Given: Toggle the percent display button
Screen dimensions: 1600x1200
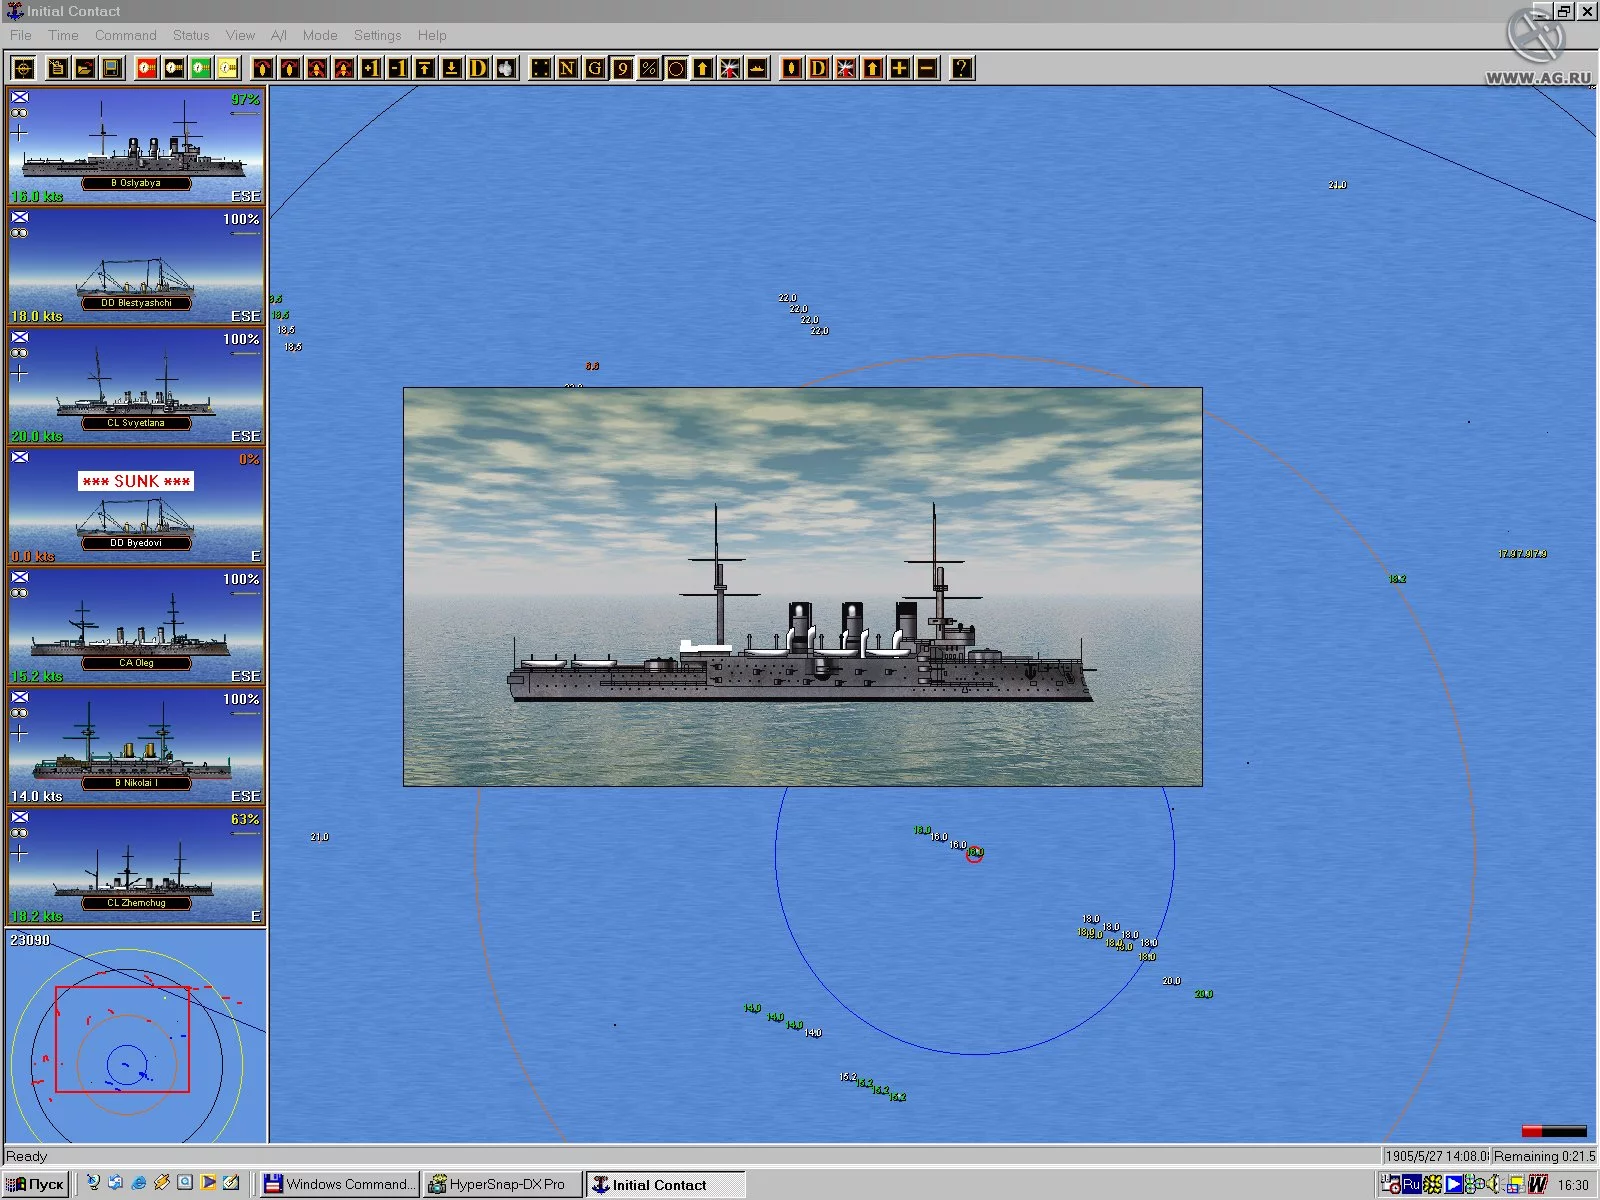Looking at the screenshot, I should 649,68.
